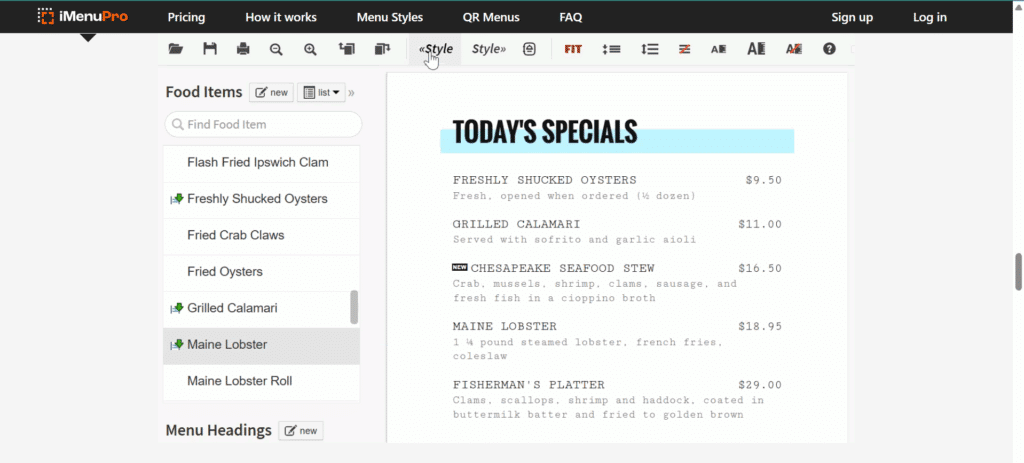Open QR Menus page
Viewport: 1024px width, 463px height.
tap(491, 18)
